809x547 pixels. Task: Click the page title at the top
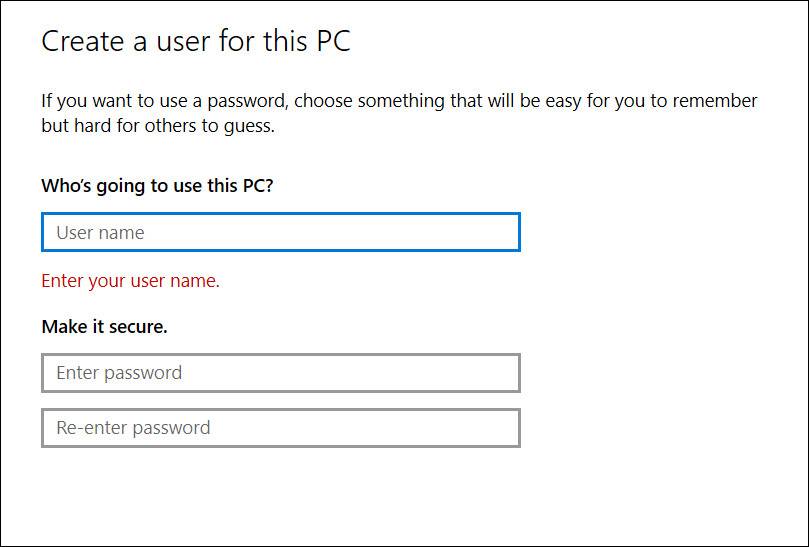[x=196, y=42]
